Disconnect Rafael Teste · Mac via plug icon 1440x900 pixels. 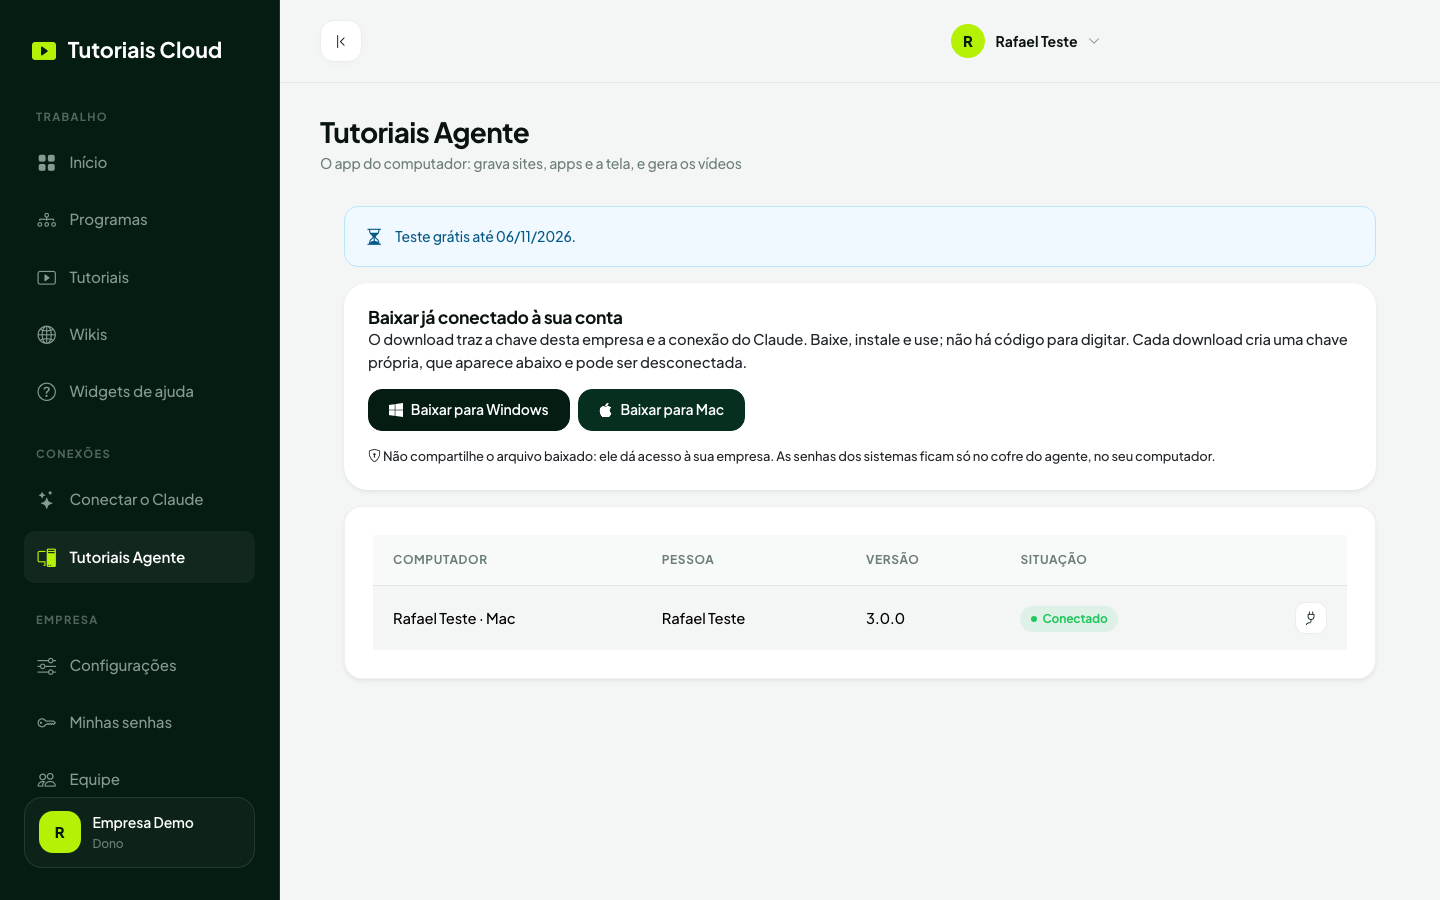point(1311,618)
